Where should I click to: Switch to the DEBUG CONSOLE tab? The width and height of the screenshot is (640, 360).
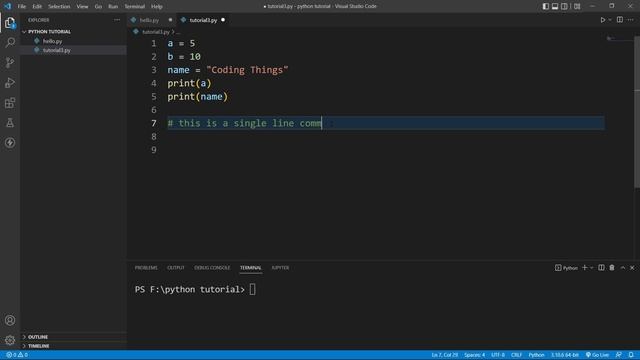[212, 268]
